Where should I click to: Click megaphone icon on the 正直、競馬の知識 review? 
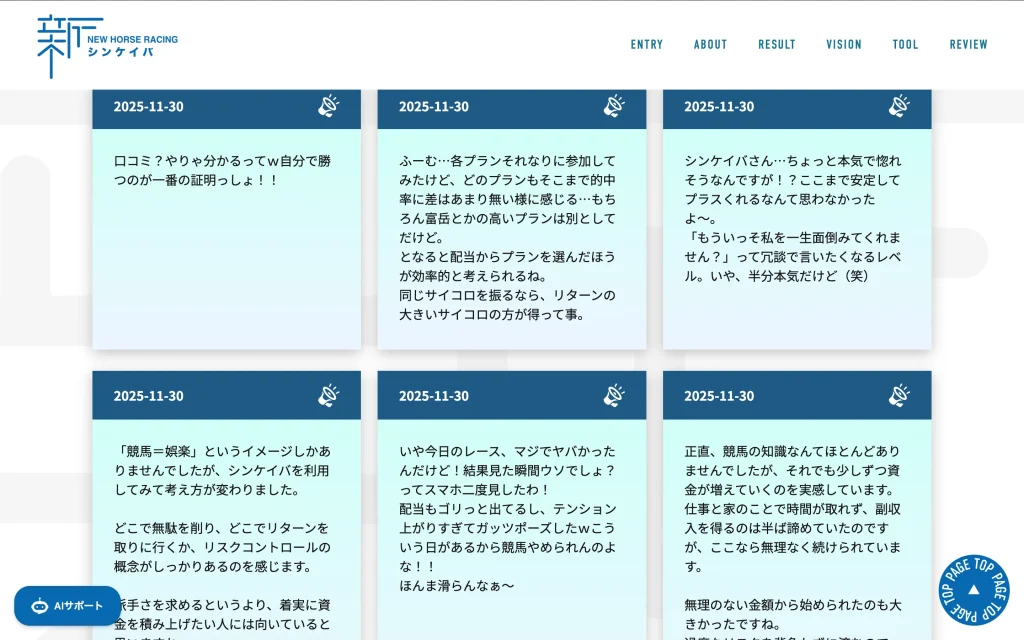[x=899, y=395]
